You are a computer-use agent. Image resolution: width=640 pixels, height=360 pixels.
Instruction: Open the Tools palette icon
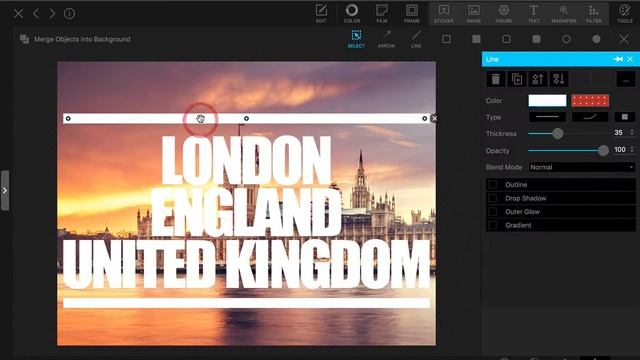(x=624, y=13)
